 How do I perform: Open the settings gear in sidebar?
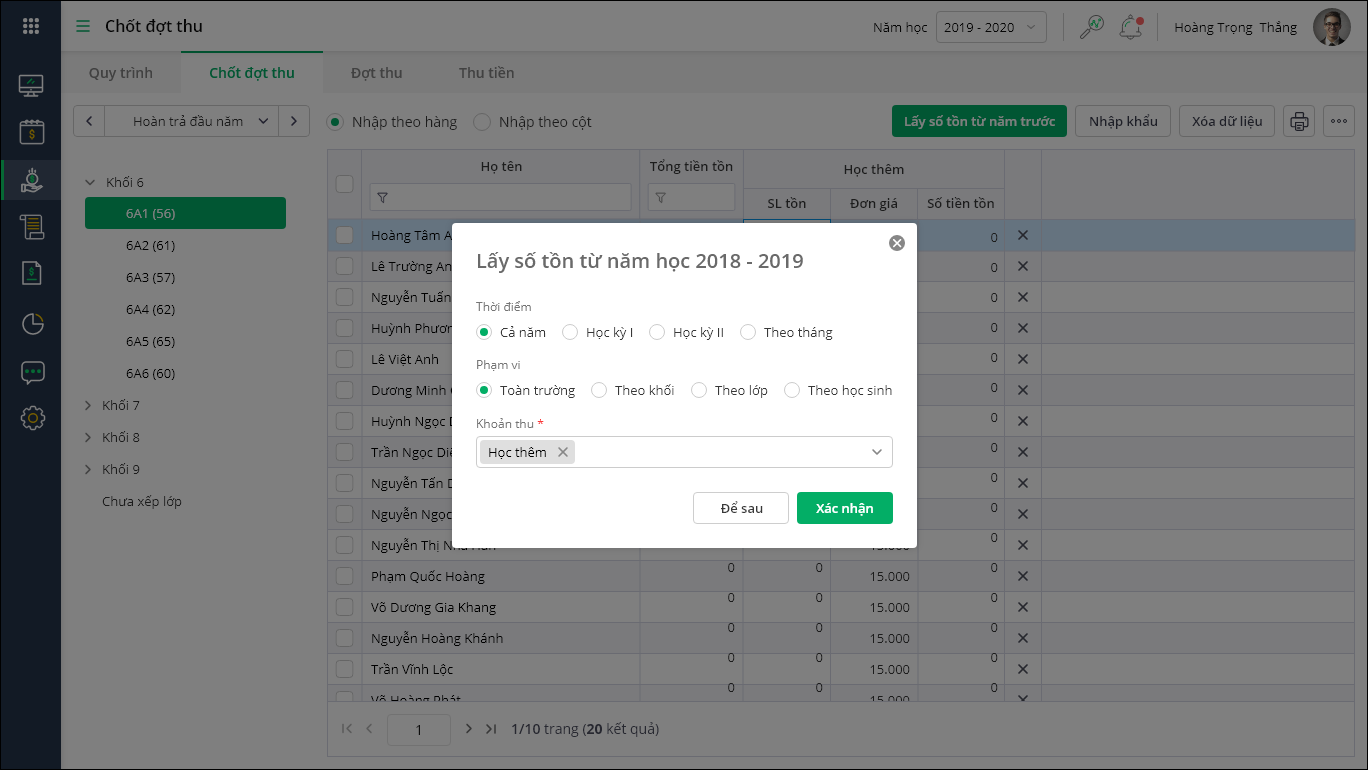32,418
